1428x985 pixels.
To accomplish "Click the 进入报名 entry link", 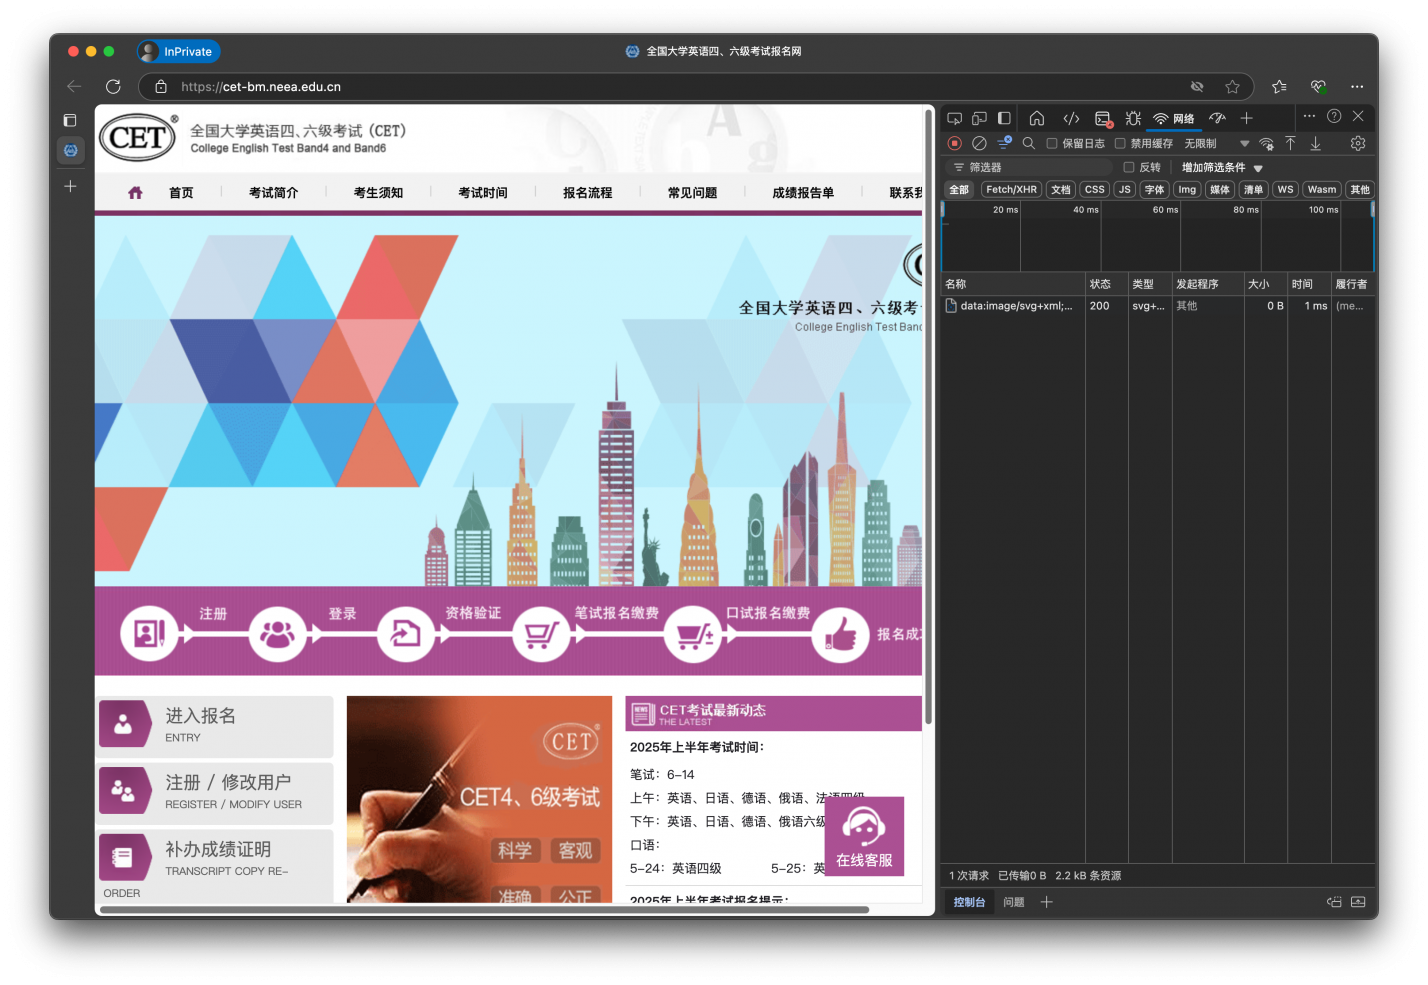I will (x=215, y=725).
